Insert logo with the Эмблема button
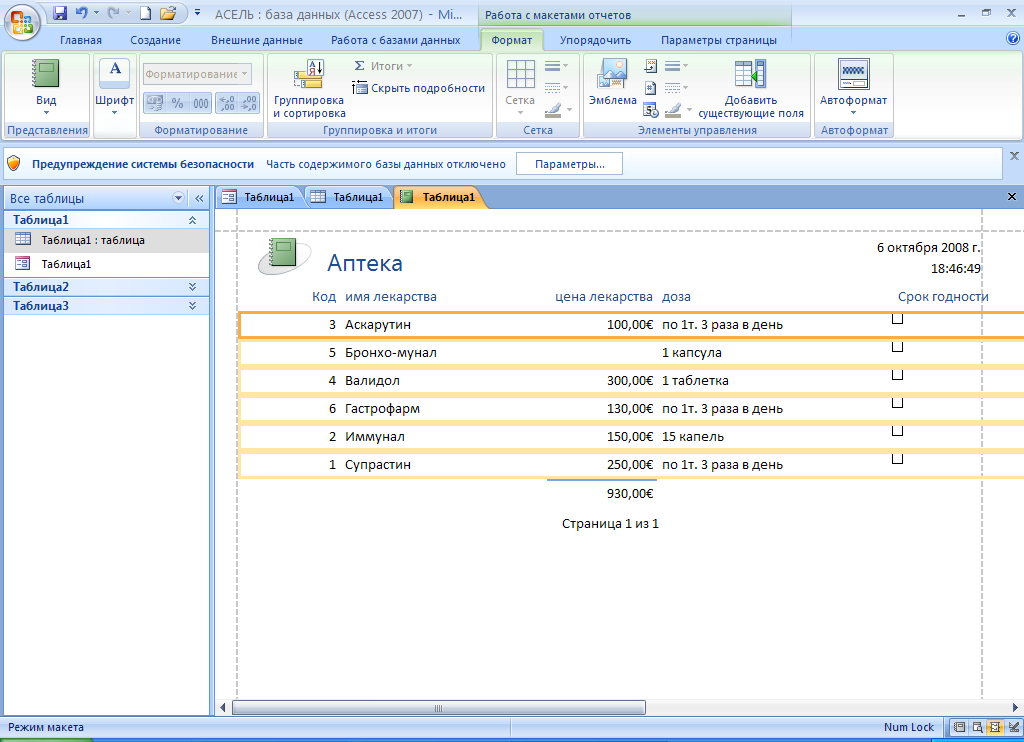 [x=612, y=84]
